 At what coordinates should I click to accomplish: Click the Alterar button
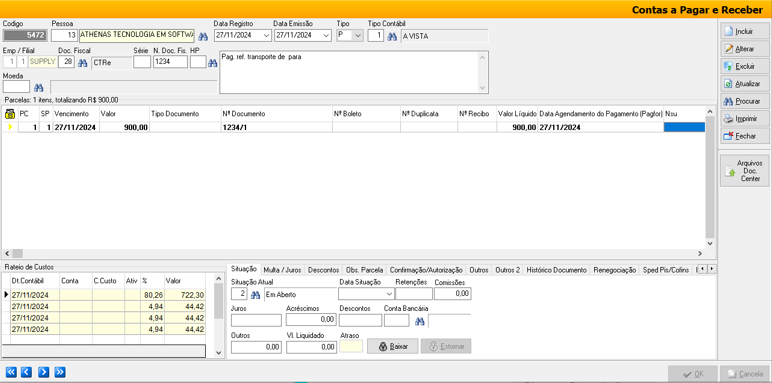(744, 49)
